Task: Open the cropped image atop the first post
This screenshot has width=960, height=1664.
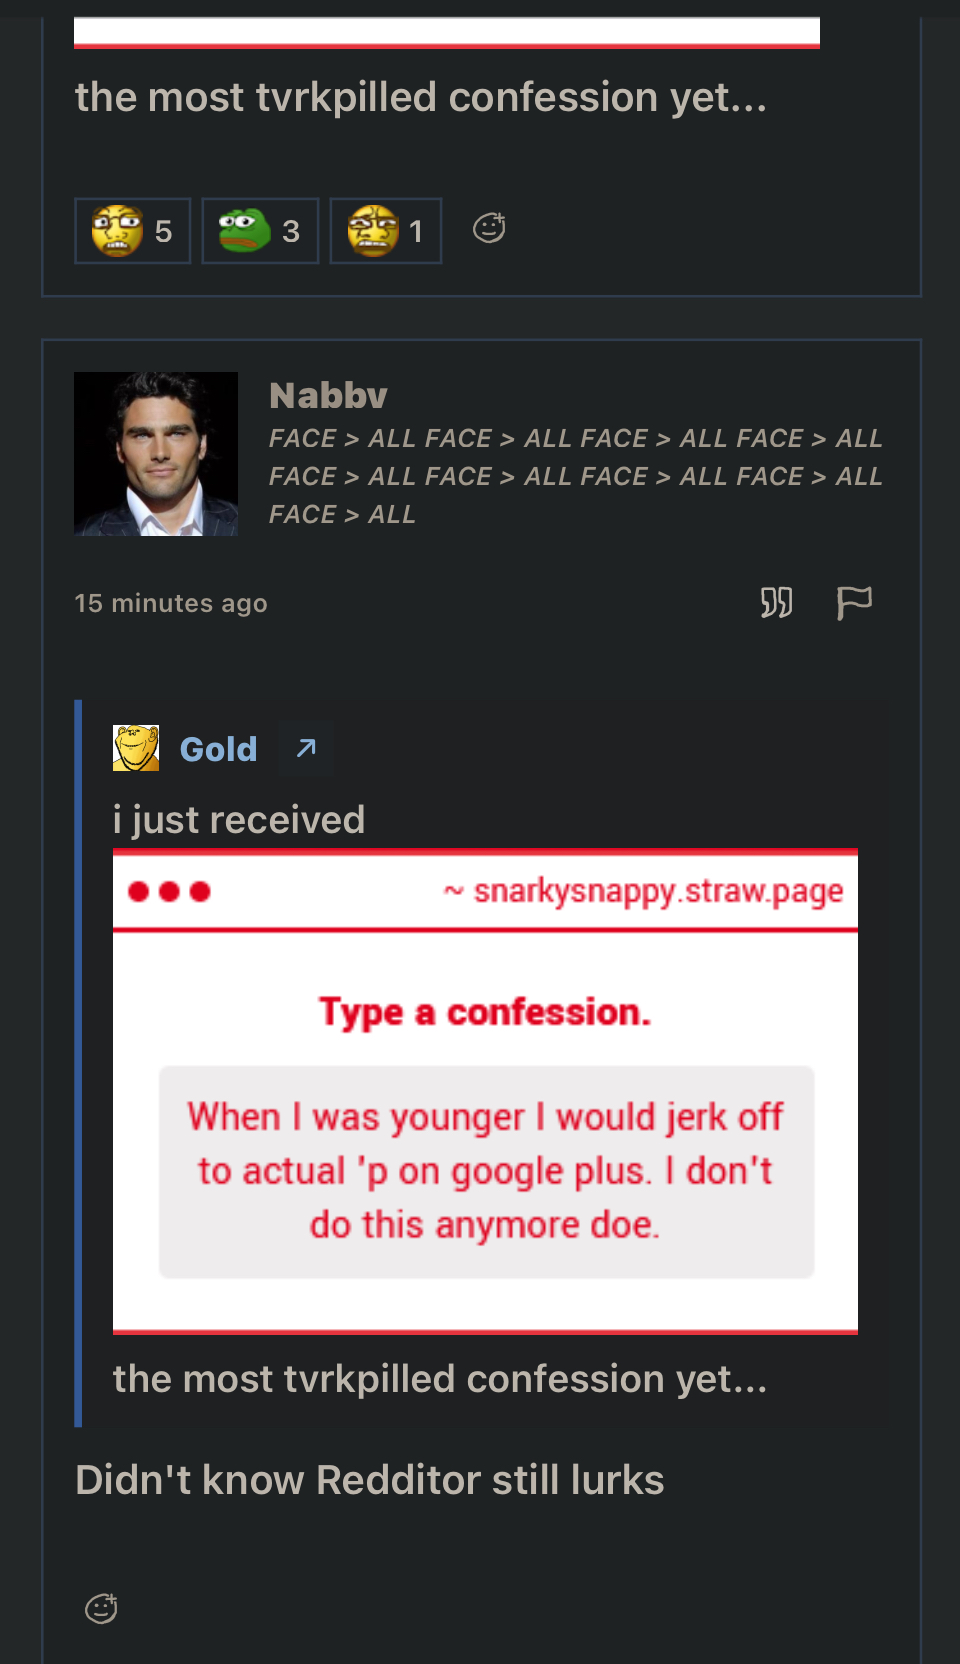Action: click(x=446, y=33)
